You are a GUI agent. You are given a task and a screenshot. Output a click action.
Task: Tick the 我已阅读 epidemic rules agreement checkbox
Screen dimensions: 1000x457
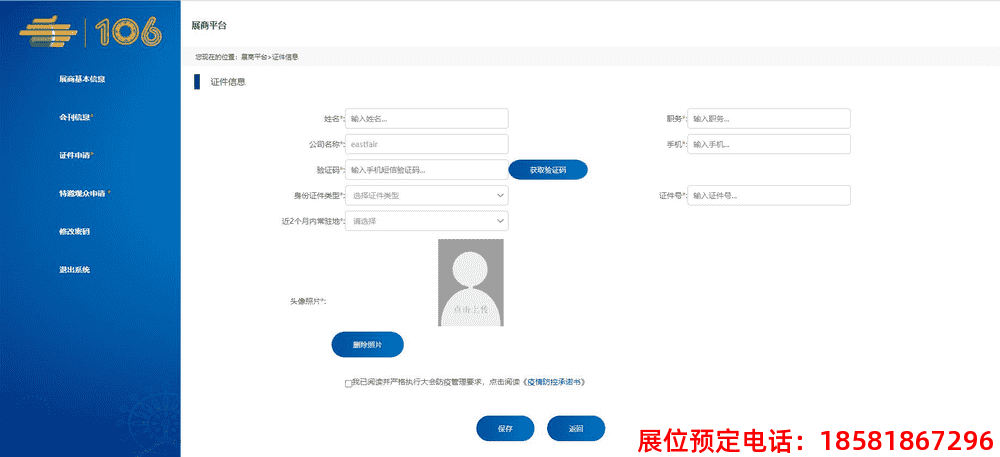coord(348,383)
